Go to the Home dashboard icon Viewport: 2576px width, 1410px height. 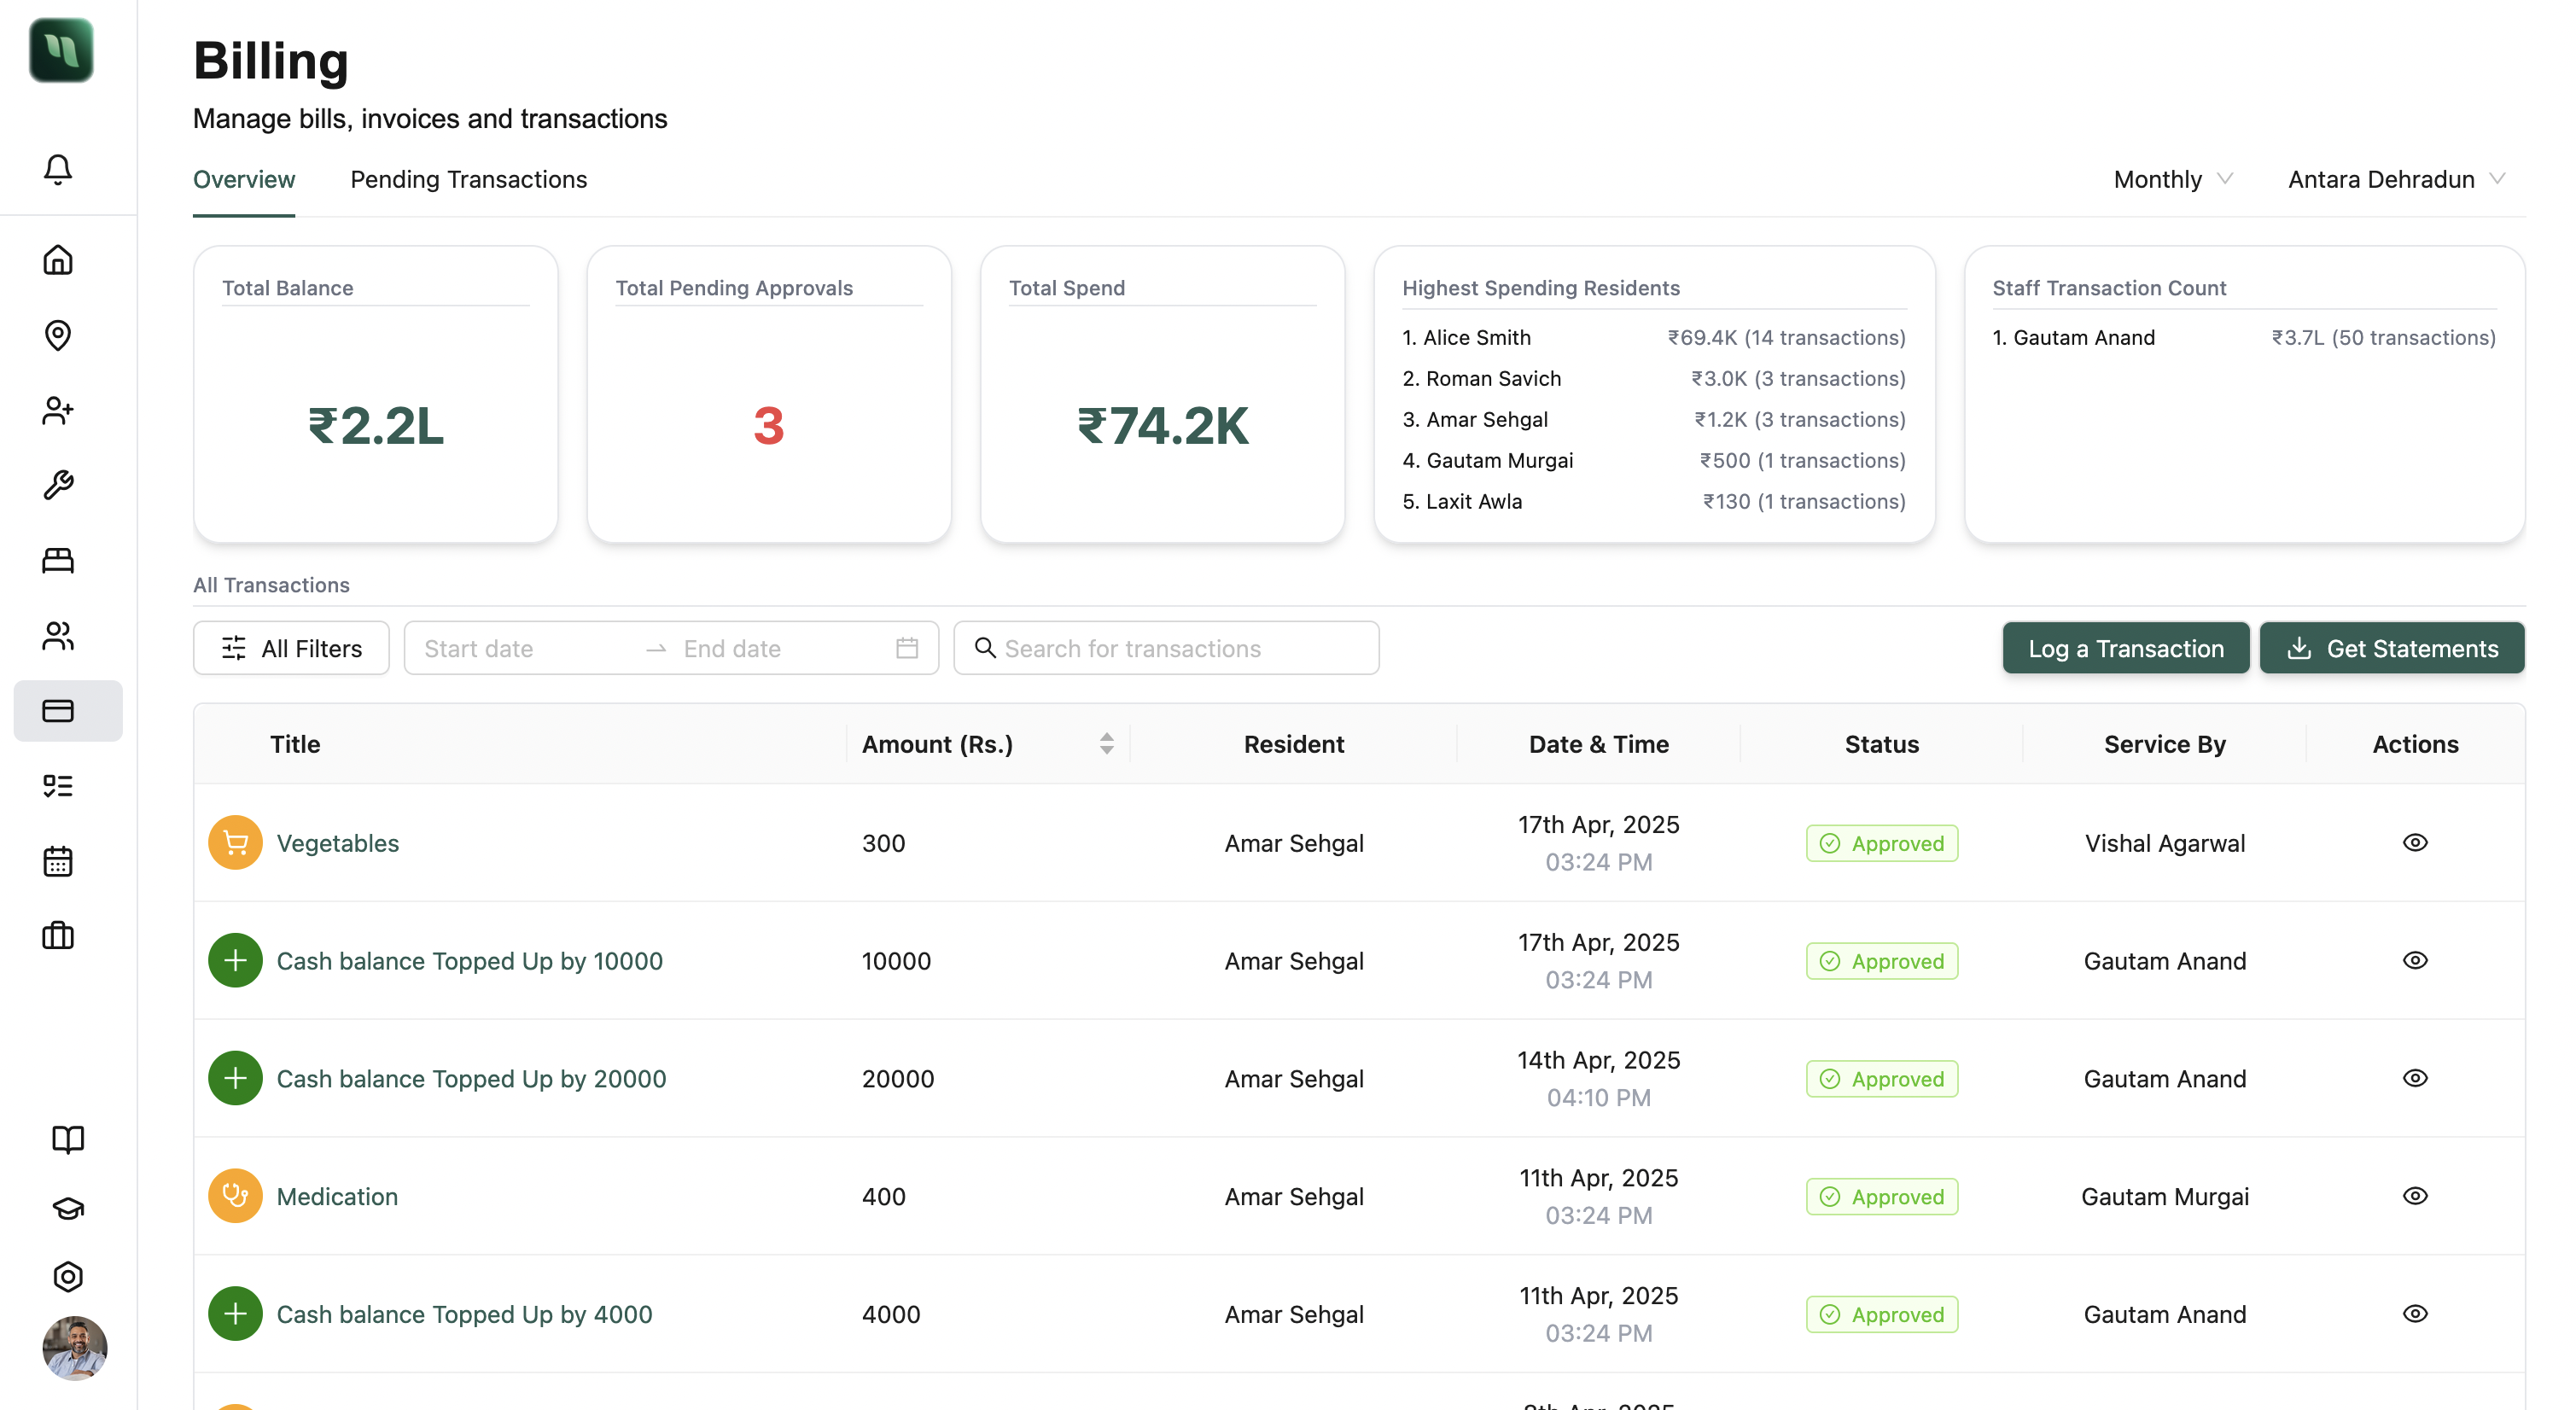tap(57, 260)
